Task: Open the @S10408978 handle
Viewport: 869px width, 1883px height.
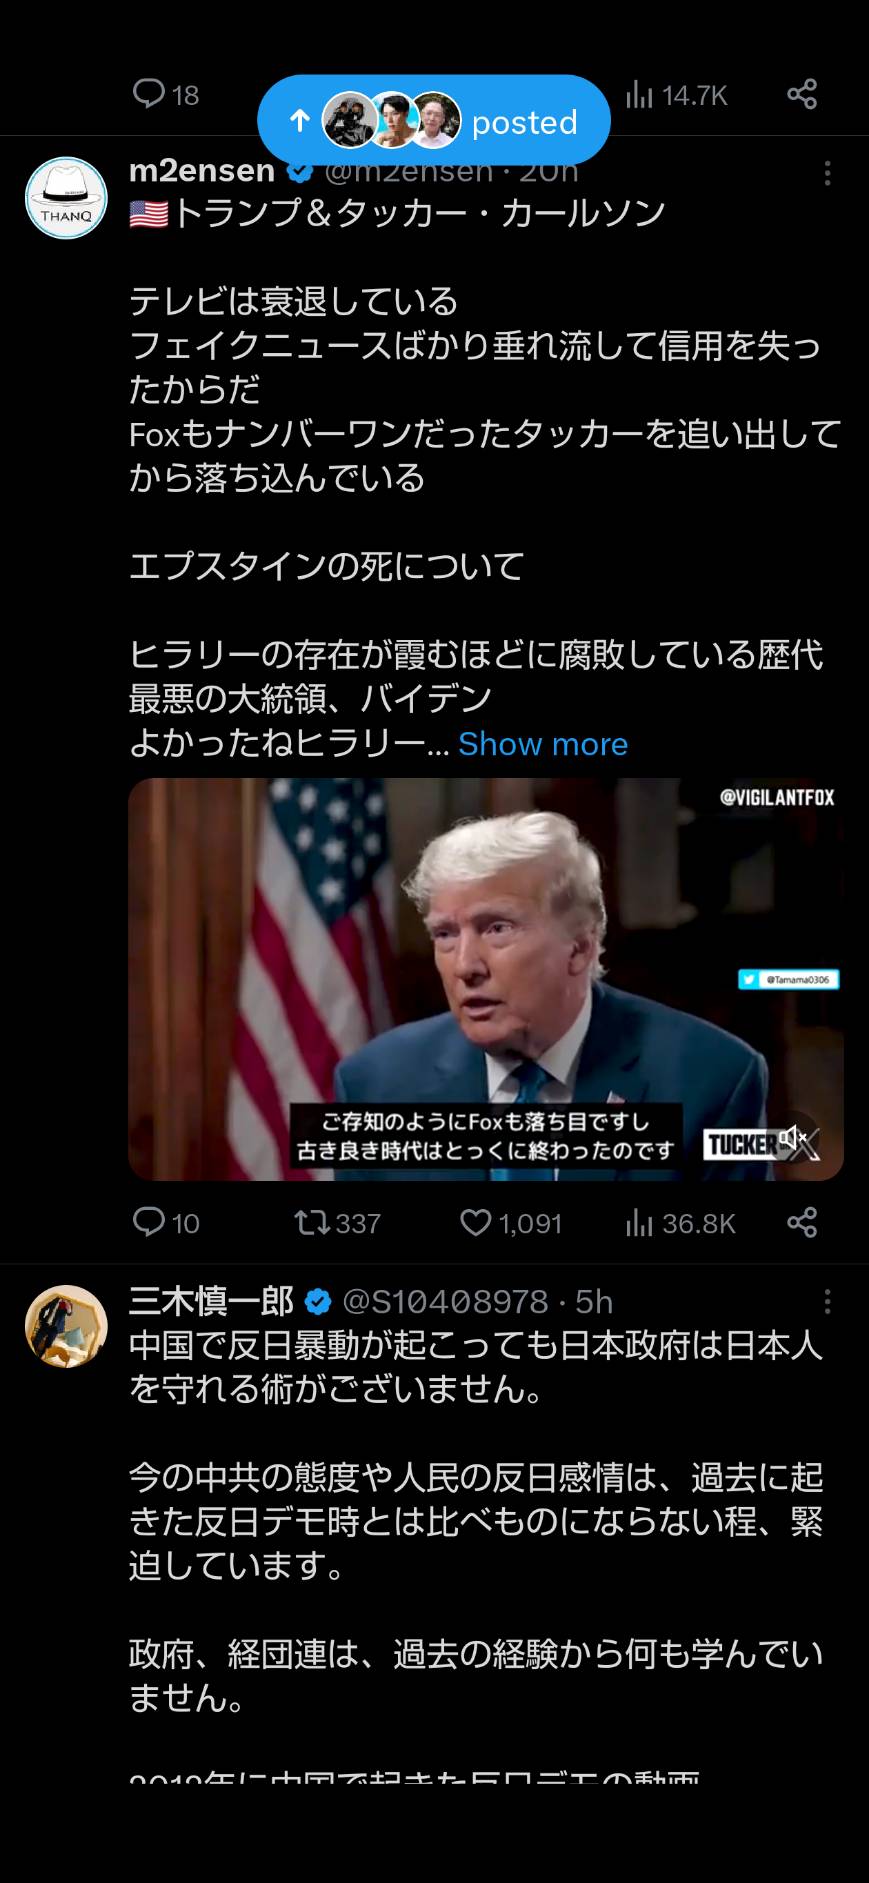Action: click(x=445, y=1301)
